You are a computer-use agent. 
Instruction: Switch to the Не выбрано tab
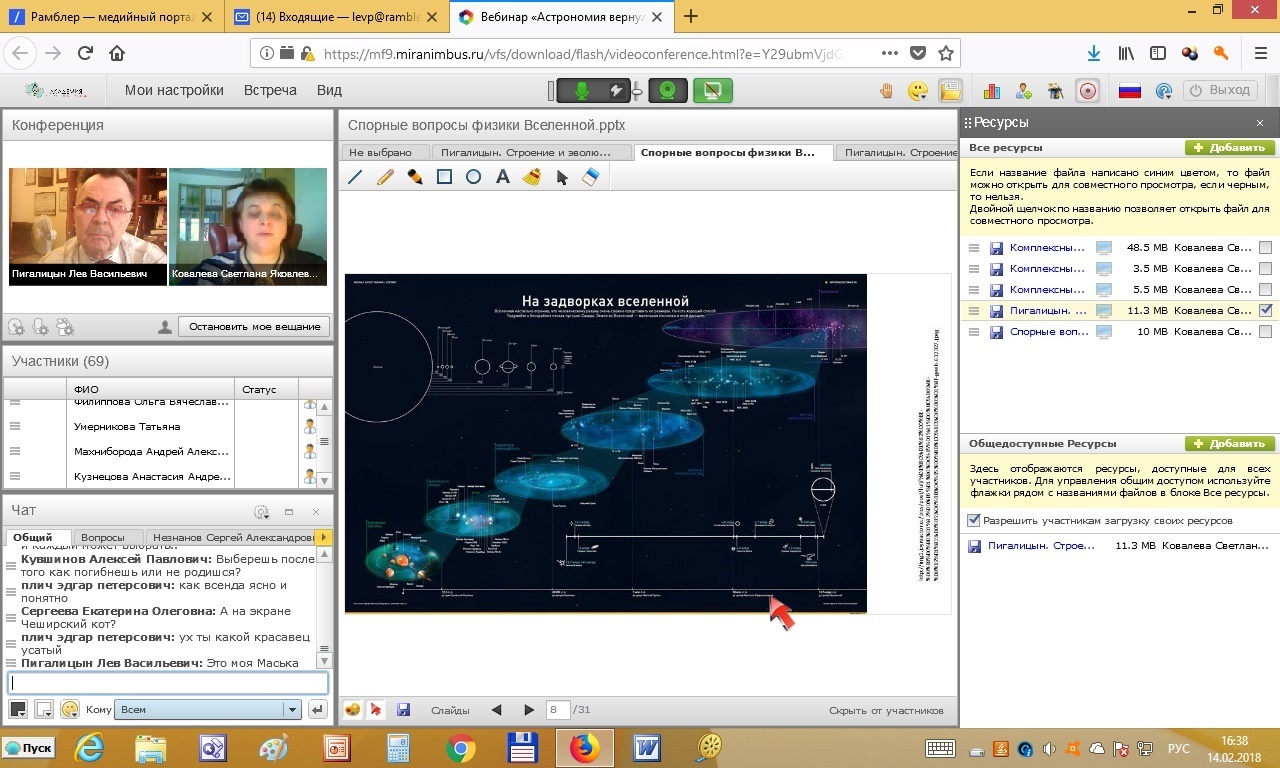point(385,152)
